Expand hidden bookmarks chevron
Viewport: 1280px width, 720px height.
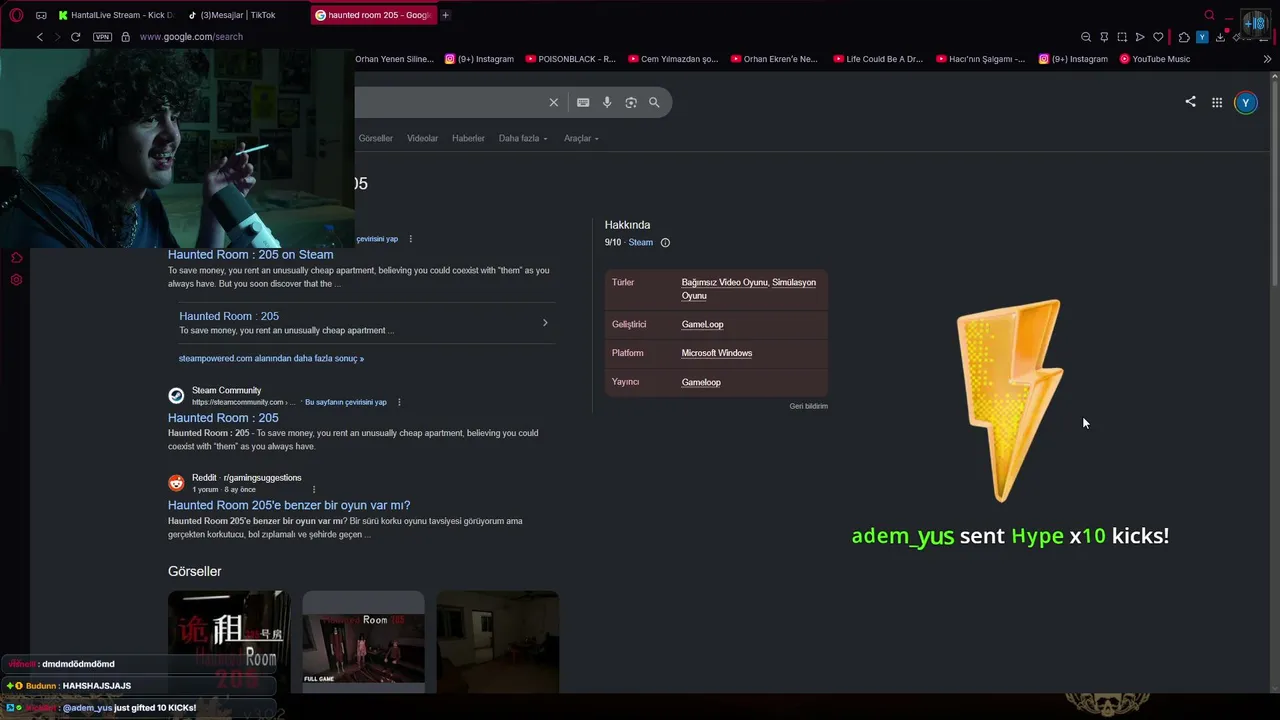coord(1267,59)
